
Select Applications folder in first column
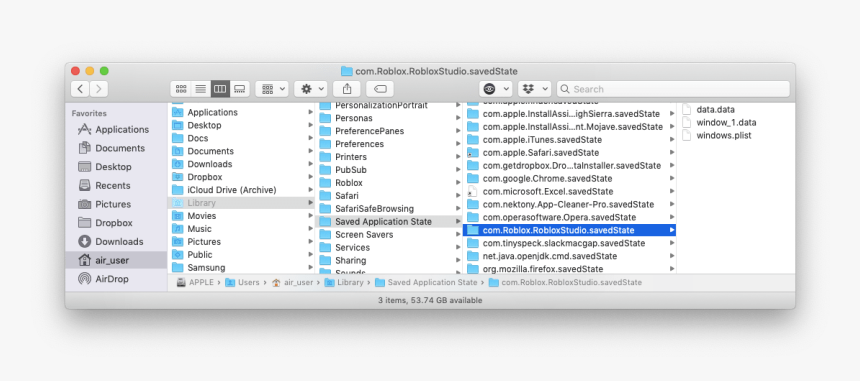tap(241, 112)
